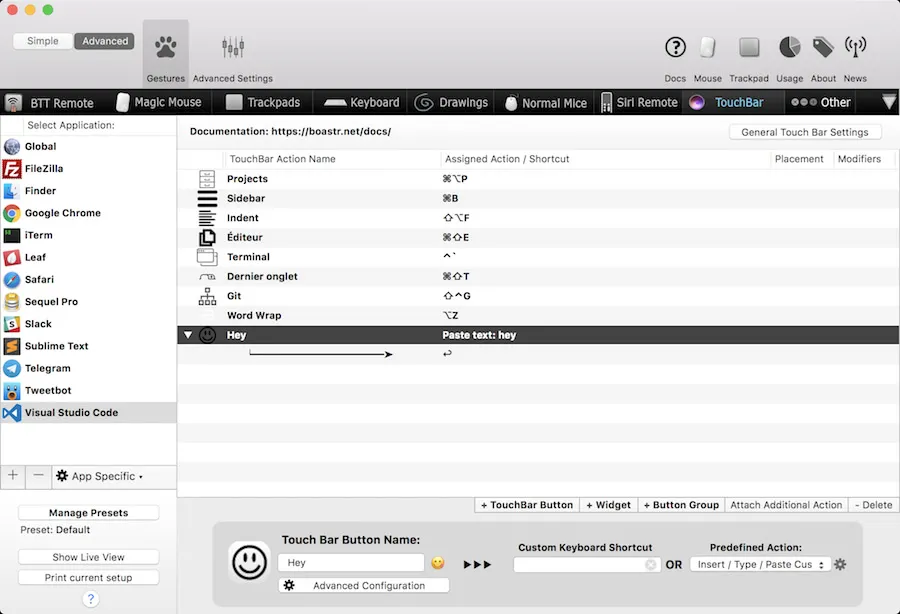Click the Mouse icon in toolbar
The width and height of the screenshot is (900, 614).
click(707, 47)
